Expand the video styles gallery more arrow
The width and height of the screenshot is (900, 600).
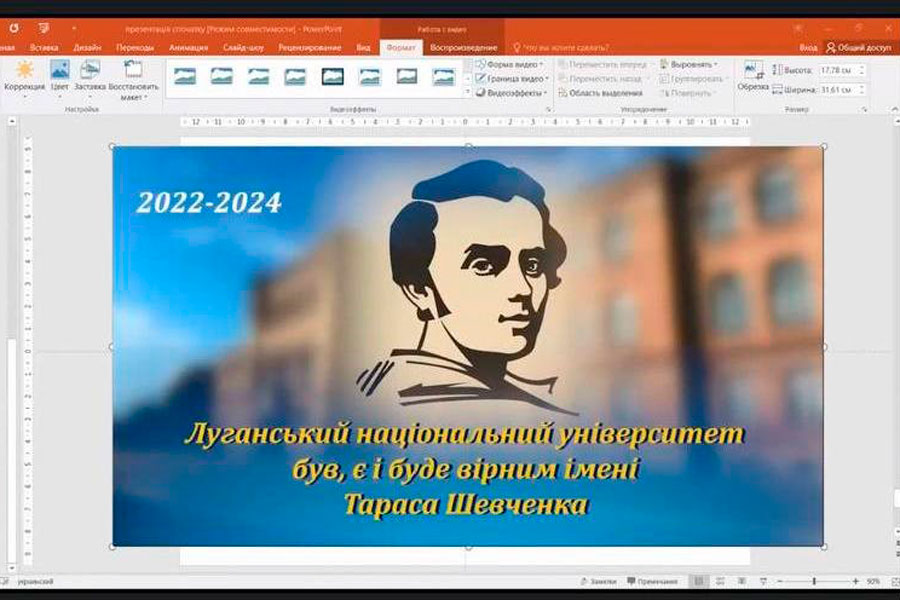(468, 92)
